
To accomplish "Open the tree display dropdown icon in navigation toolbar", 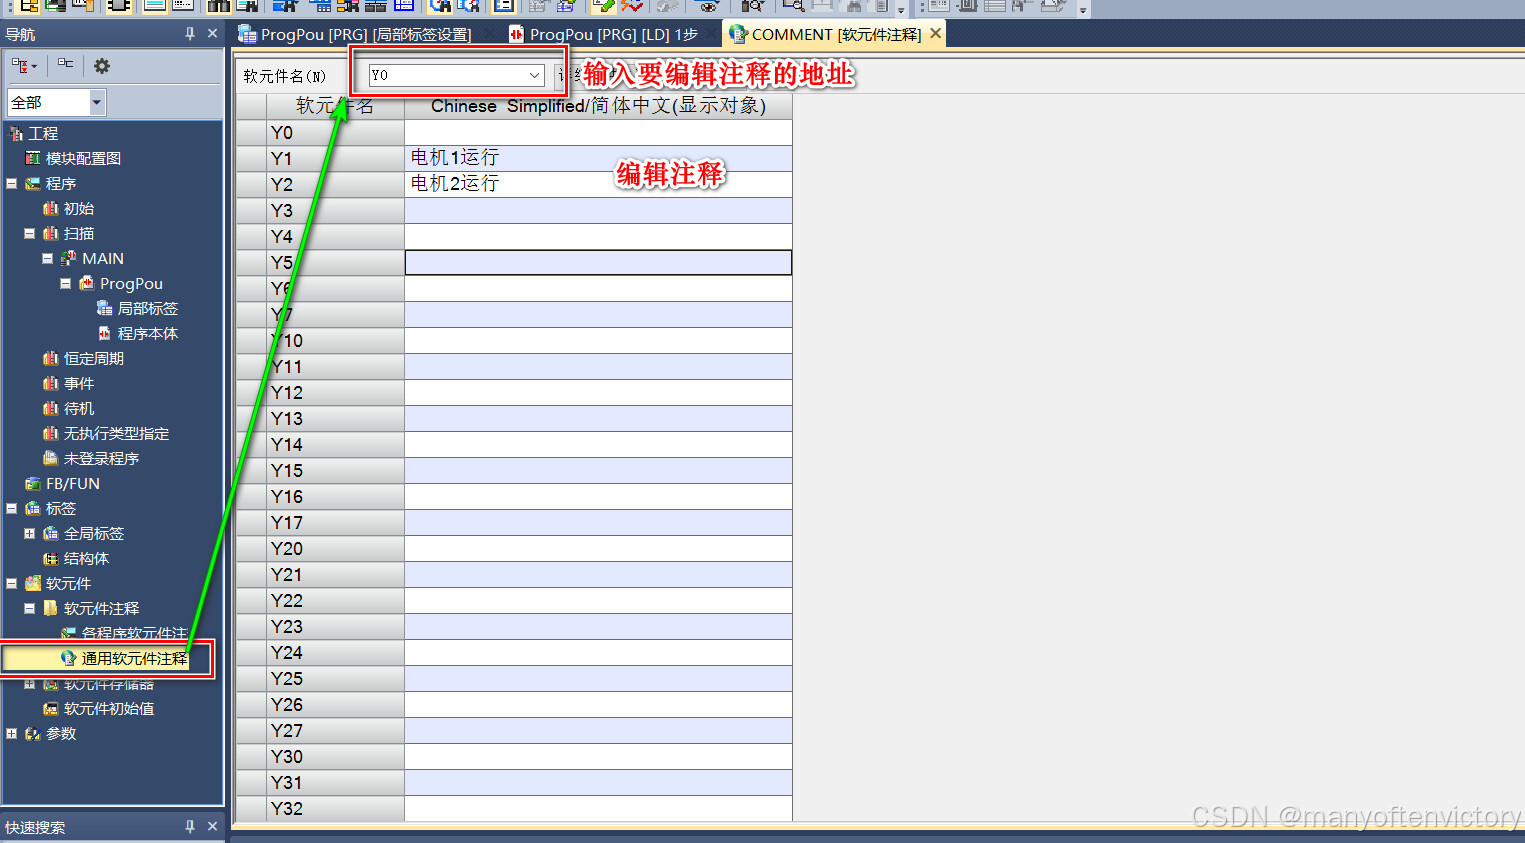I will [24, 66].
